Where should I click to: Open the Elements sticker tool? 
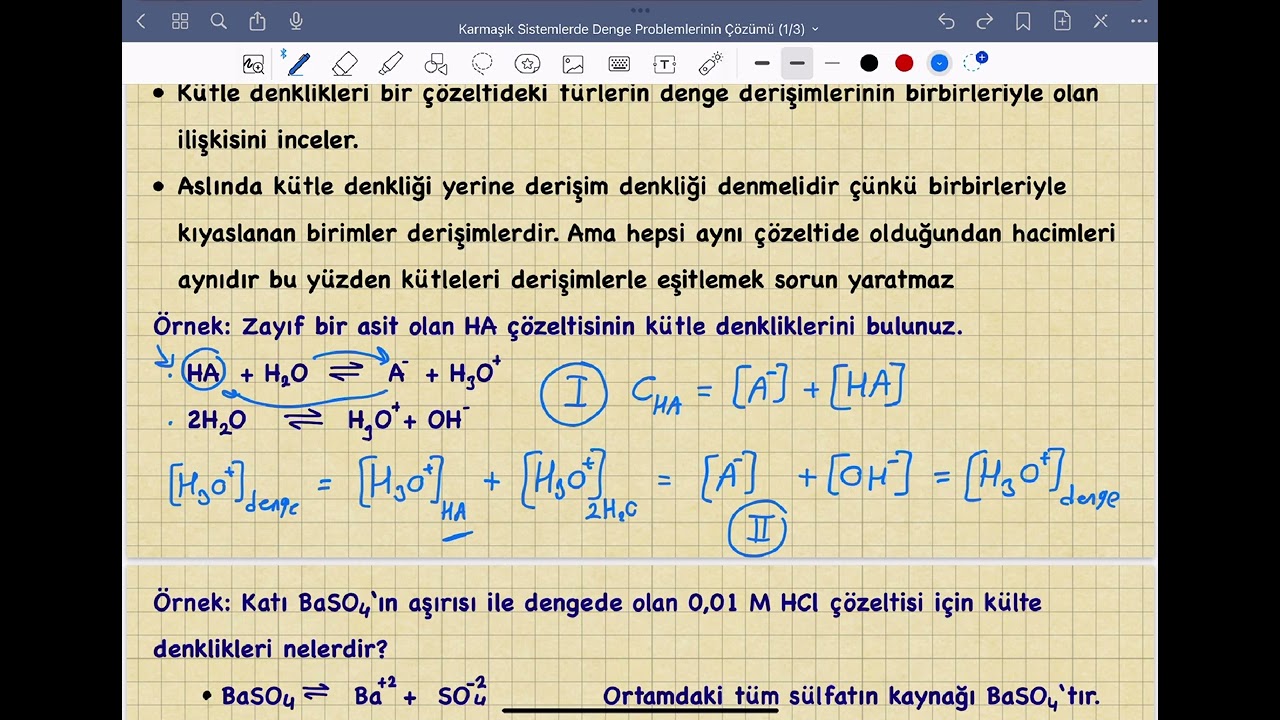pos(528,64)
